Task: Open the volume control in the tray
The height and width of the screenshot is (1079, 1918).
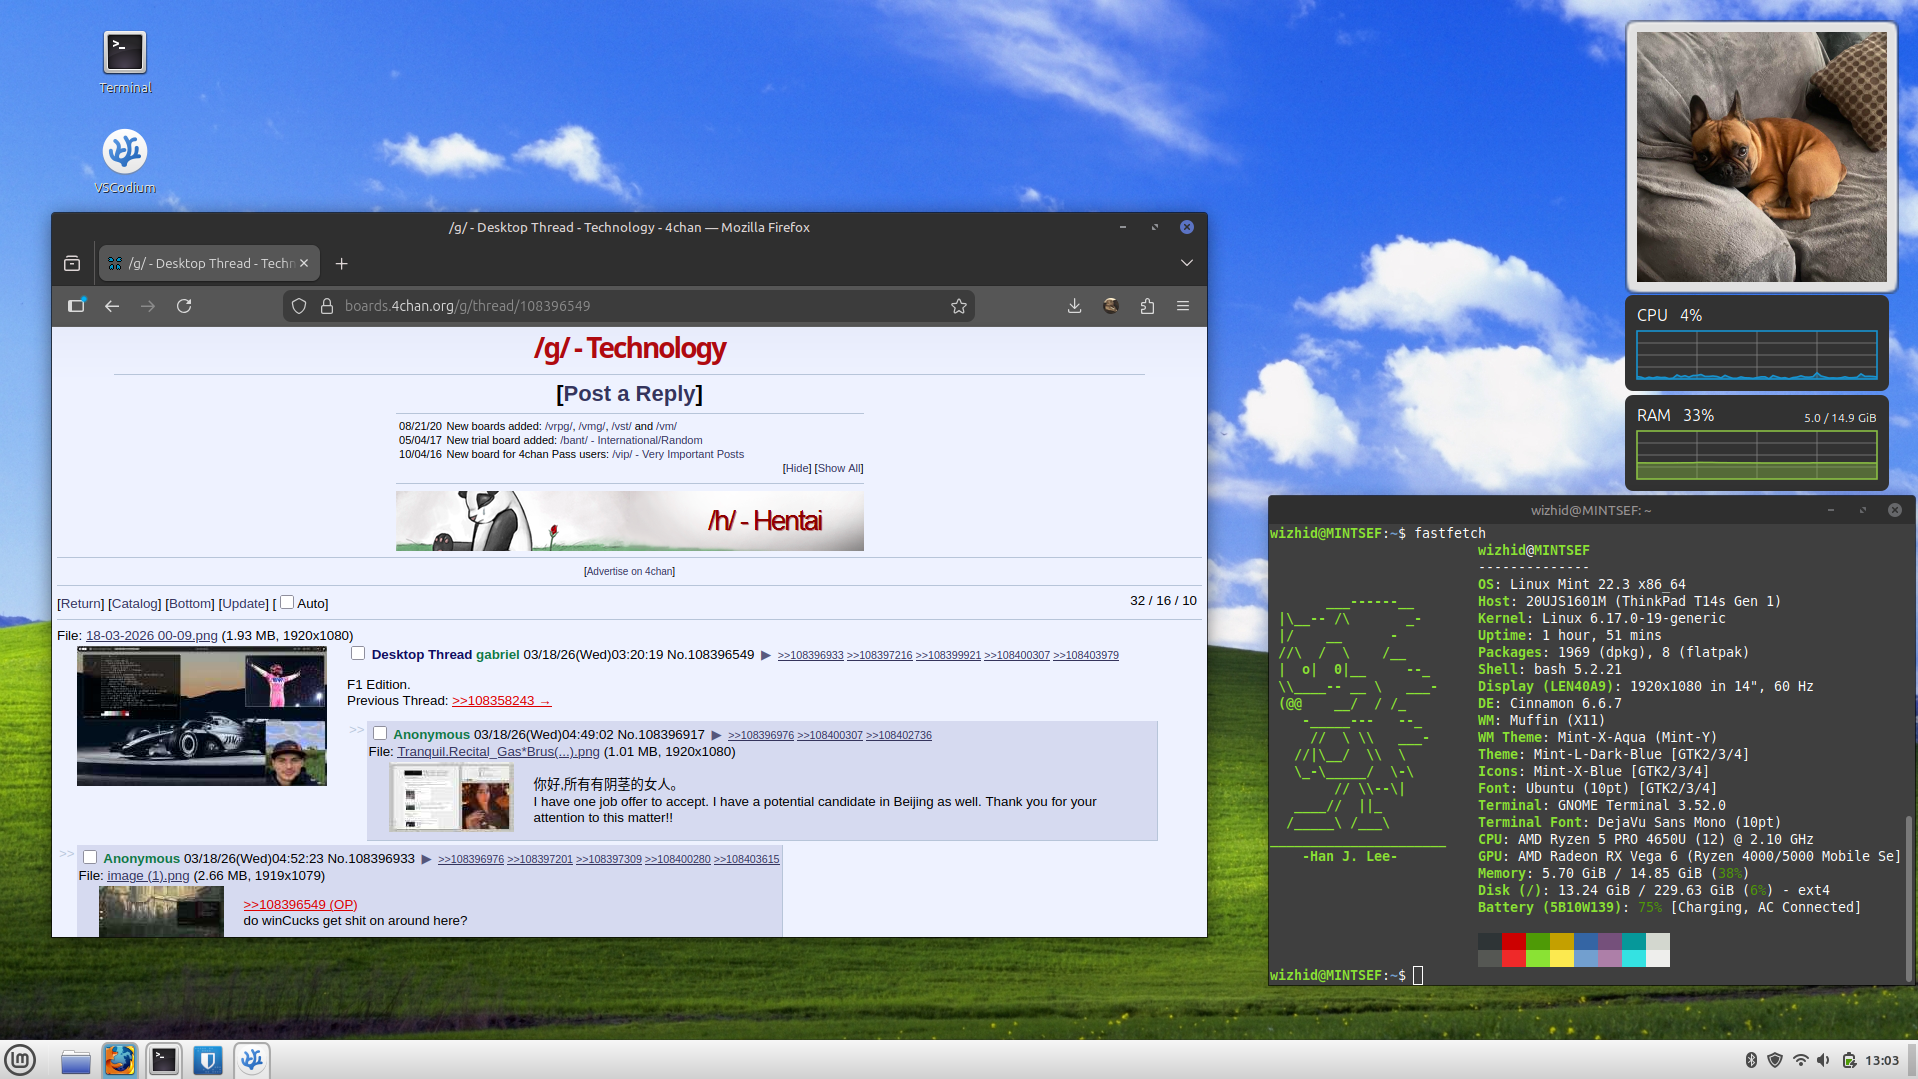Action: 1824,1060
